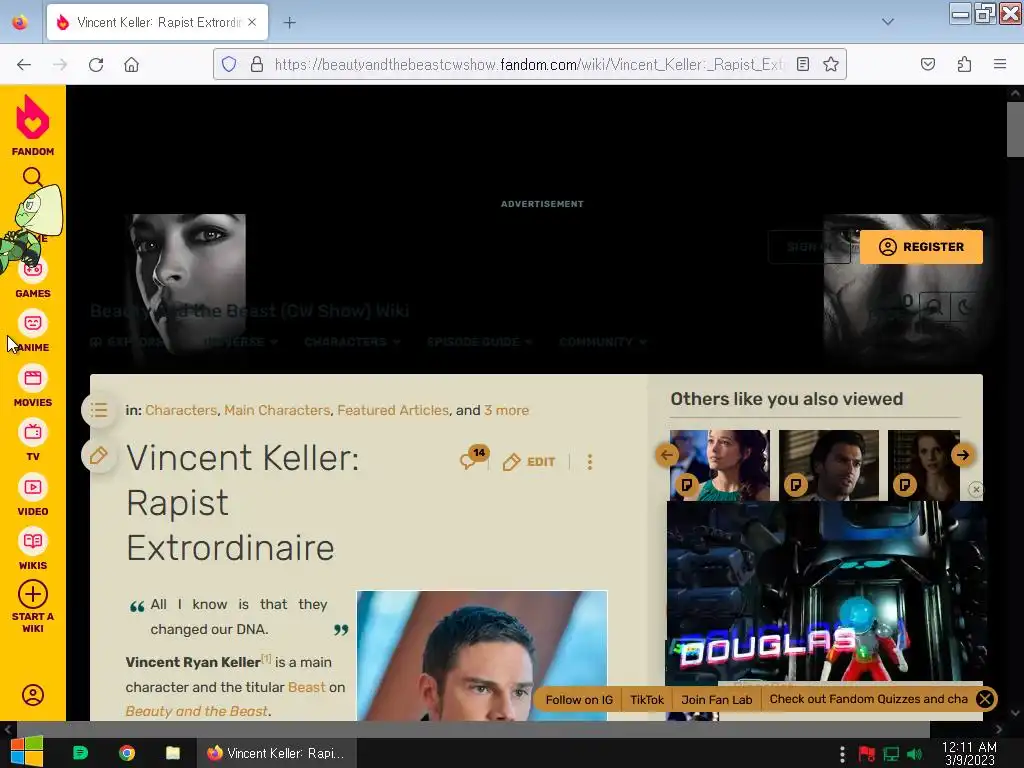Open the volume speaker tray icon
Screen dimensions: 1024x768
(915, 754)
